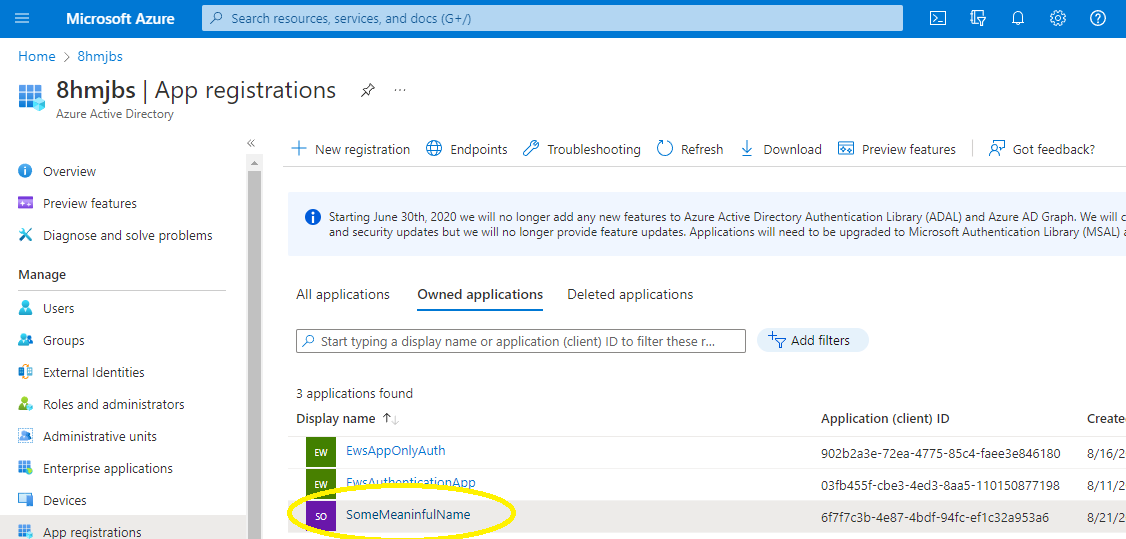Open Devices in the sidebar
Image resolution: width=1126 pixels, height=539 pixels.
click(x=65, y=500)
